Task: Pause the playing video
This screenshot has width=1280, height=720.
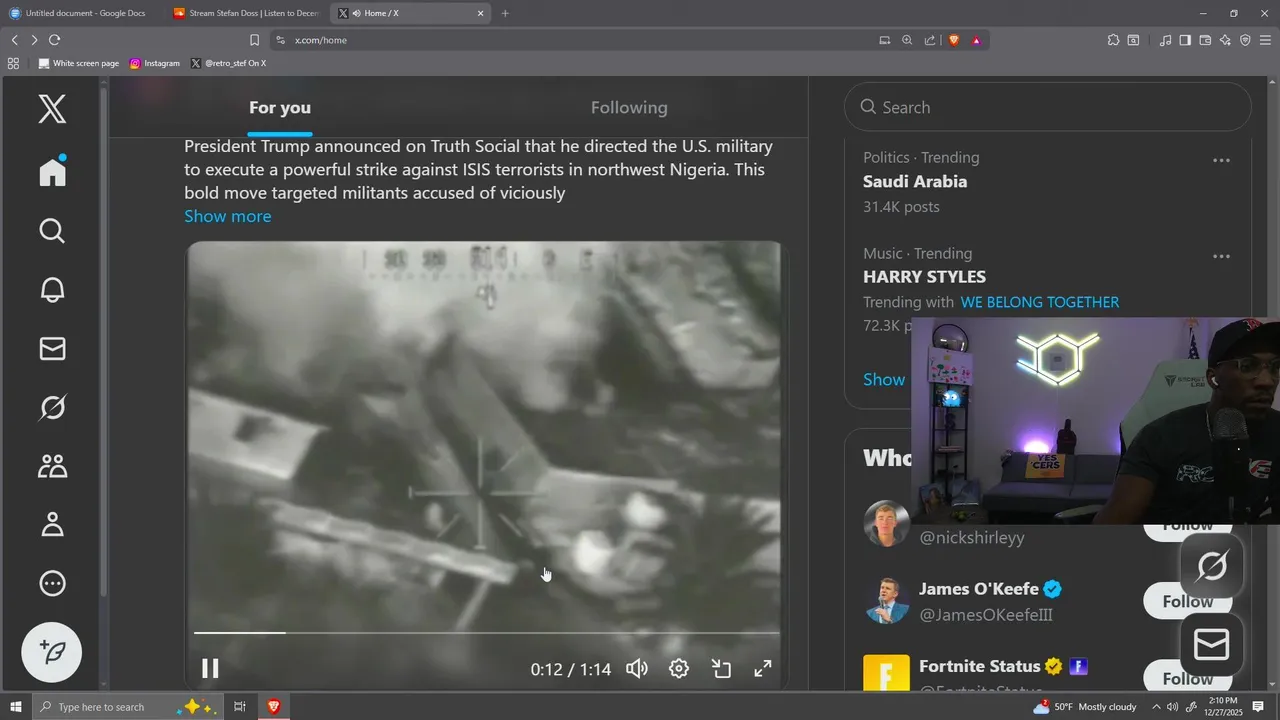Action: 210,668
